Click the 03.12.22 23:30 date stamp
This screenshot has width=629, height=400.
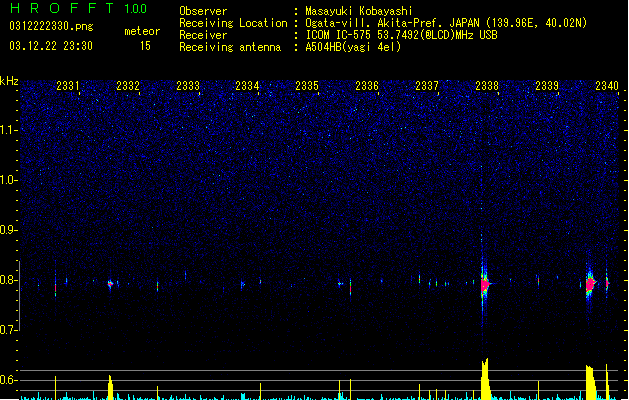(51, 46)
